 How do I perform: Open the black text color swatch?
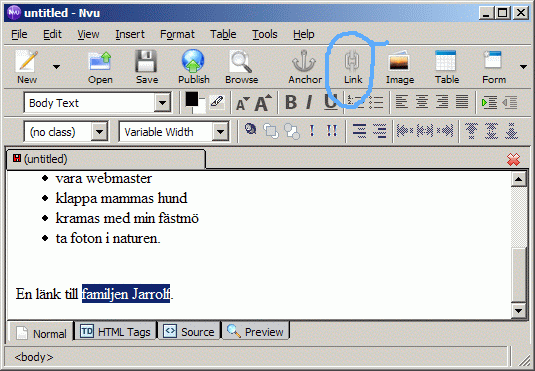191,99
